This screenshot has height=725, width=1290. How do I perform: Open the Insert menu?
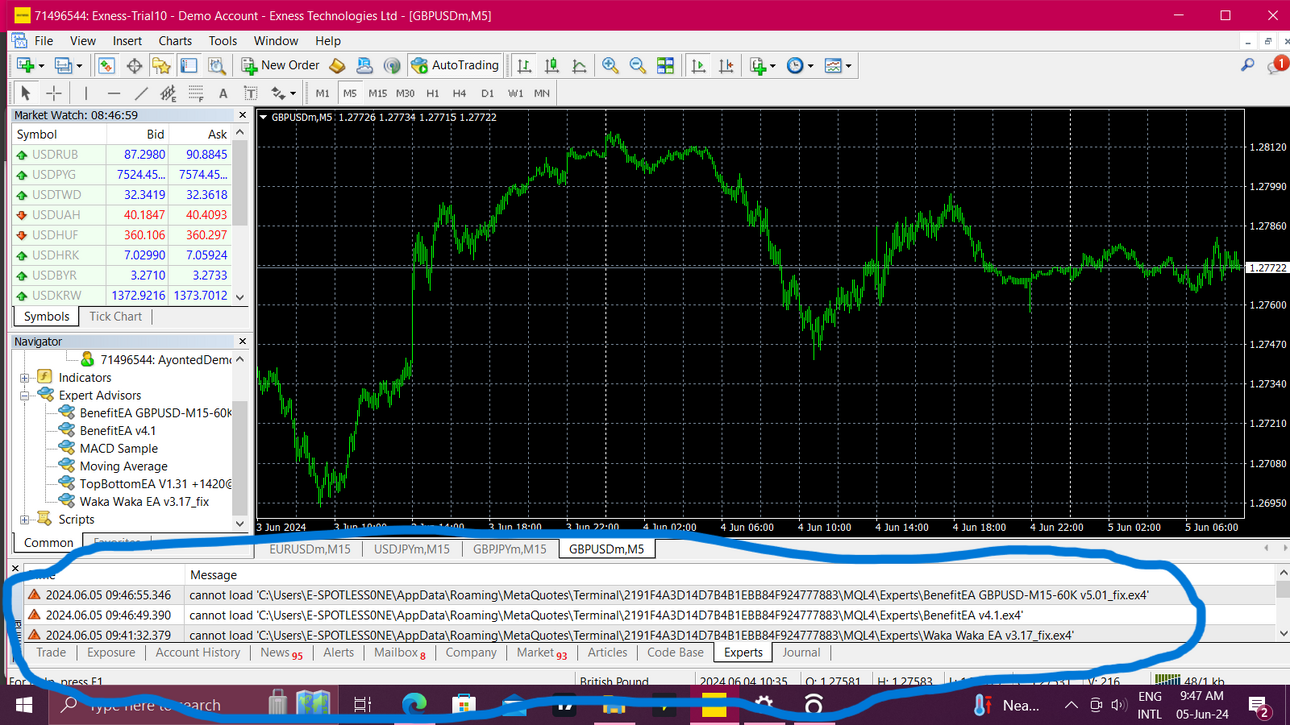click(x=127, y=41)
